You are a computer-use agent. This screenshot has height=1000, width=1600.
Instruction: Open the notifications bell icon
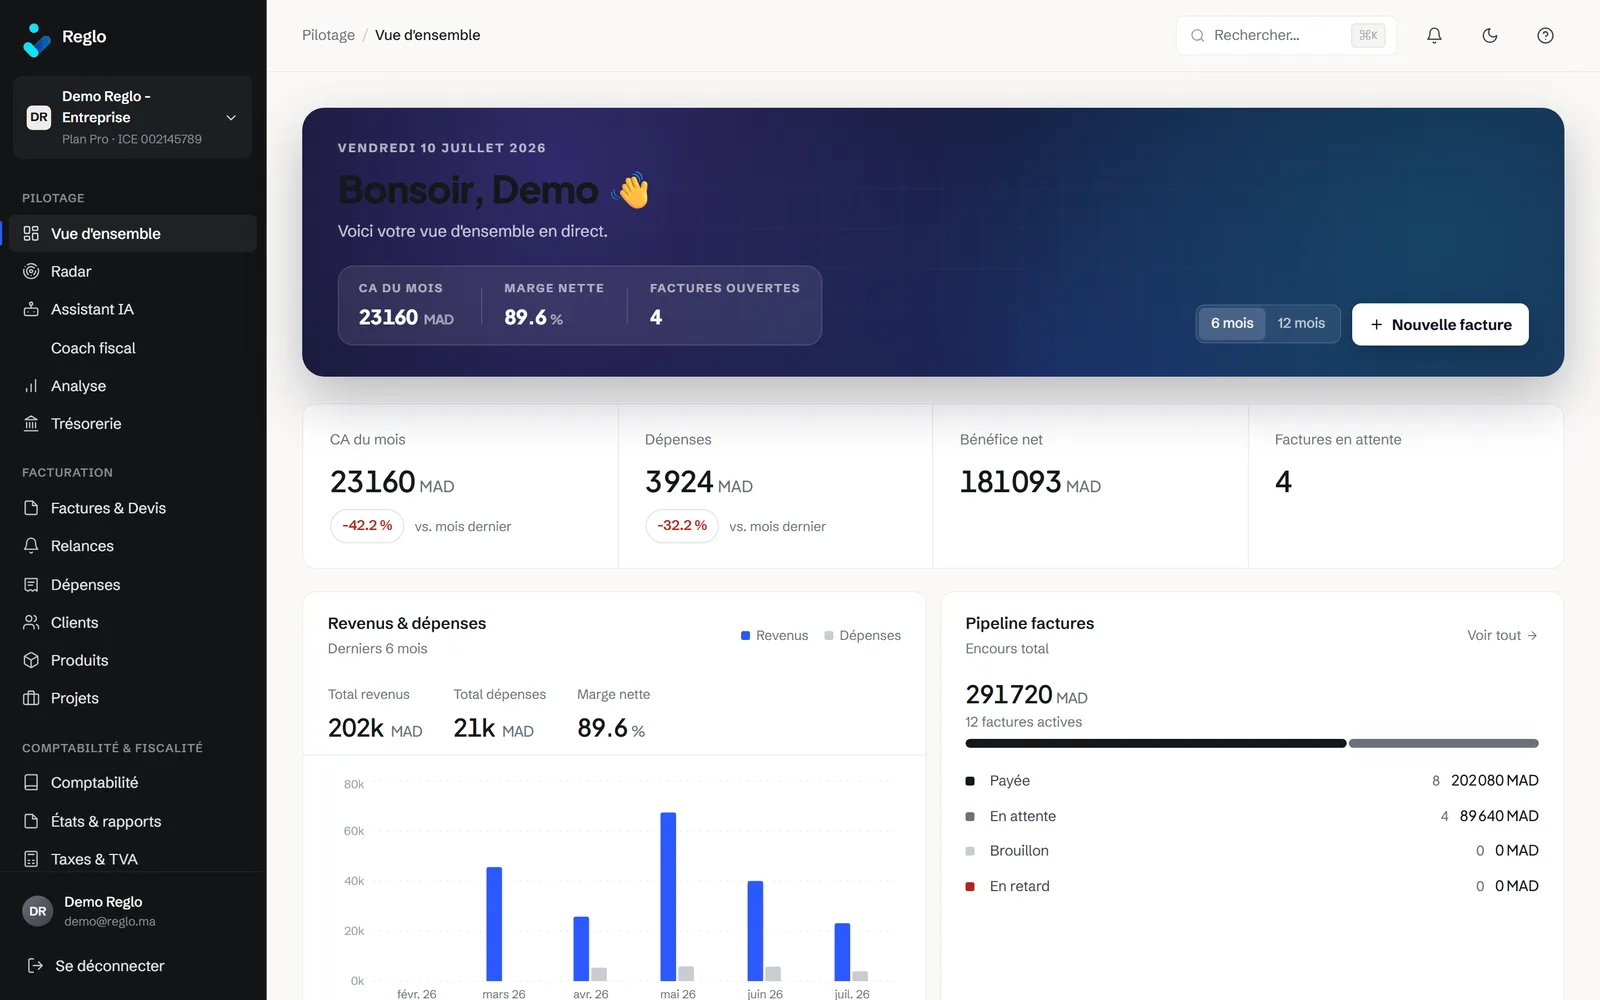tap(1434, 36)
